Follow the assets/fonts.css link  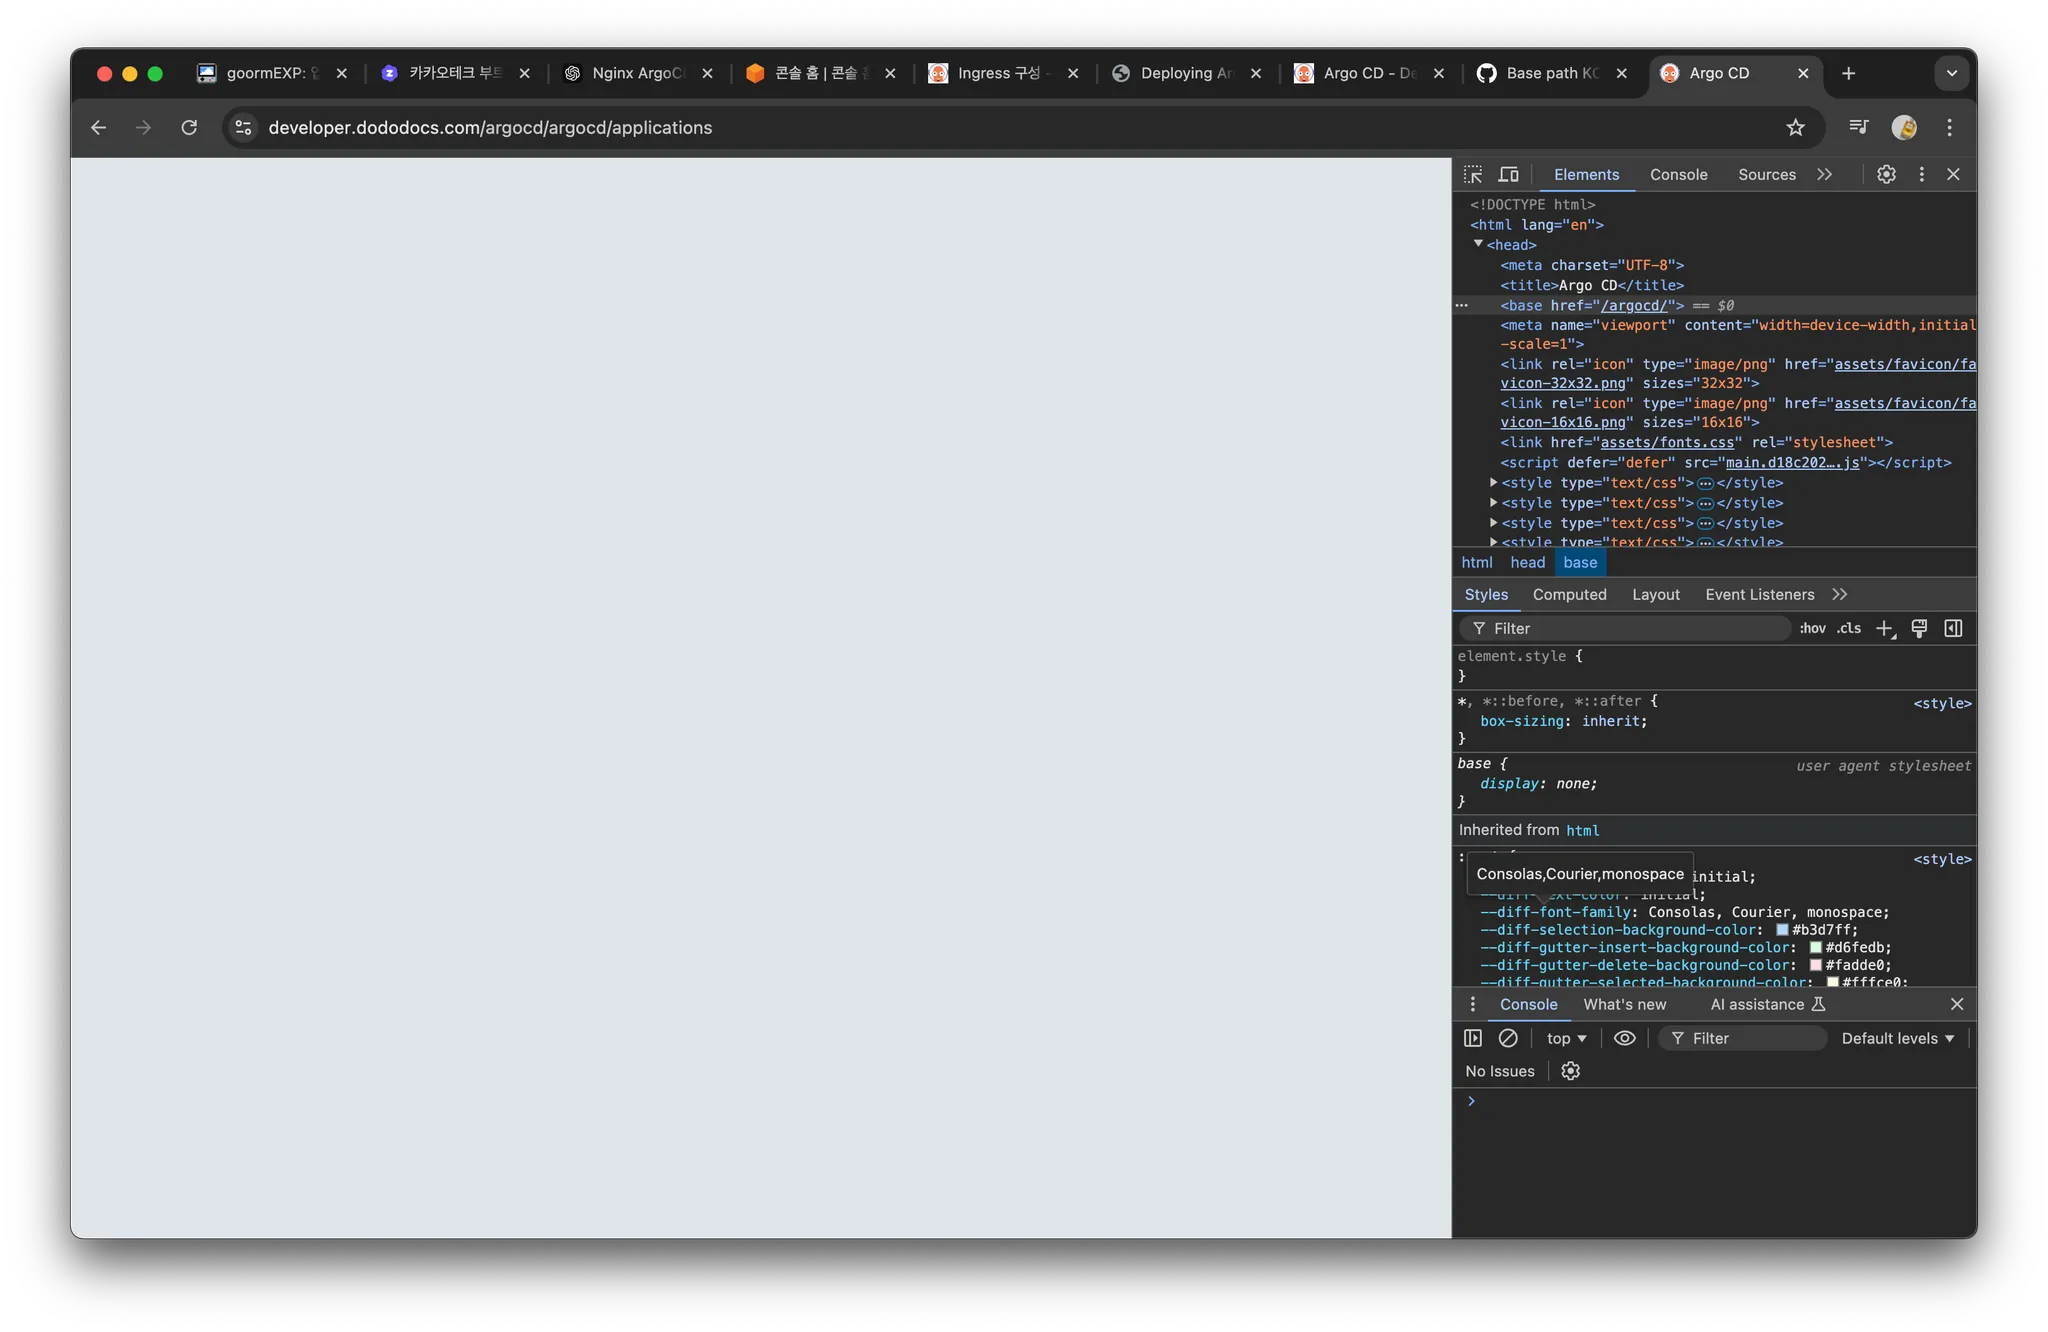(1667, 442)
